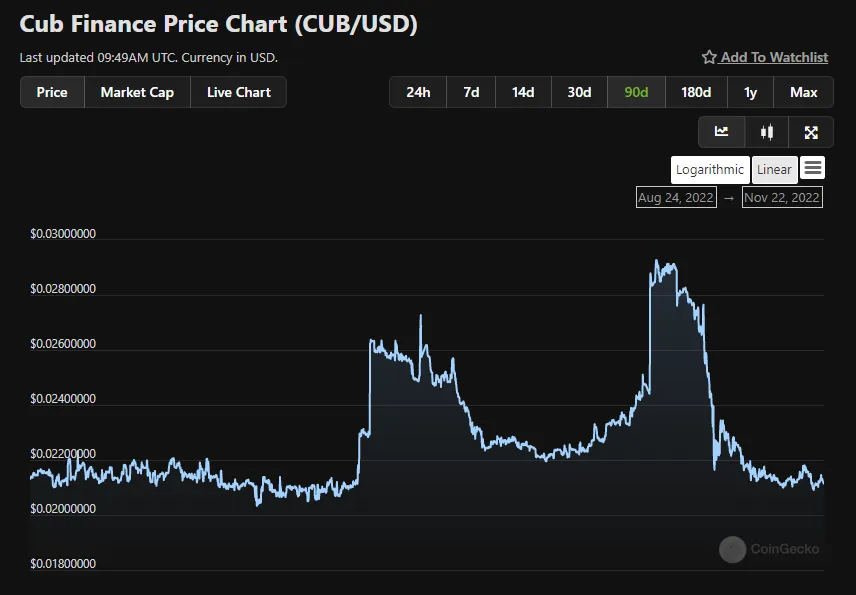Screen dimensions: 856x595
Task: Click the $0.02600000 axis label
Action: tap(63, 344)
